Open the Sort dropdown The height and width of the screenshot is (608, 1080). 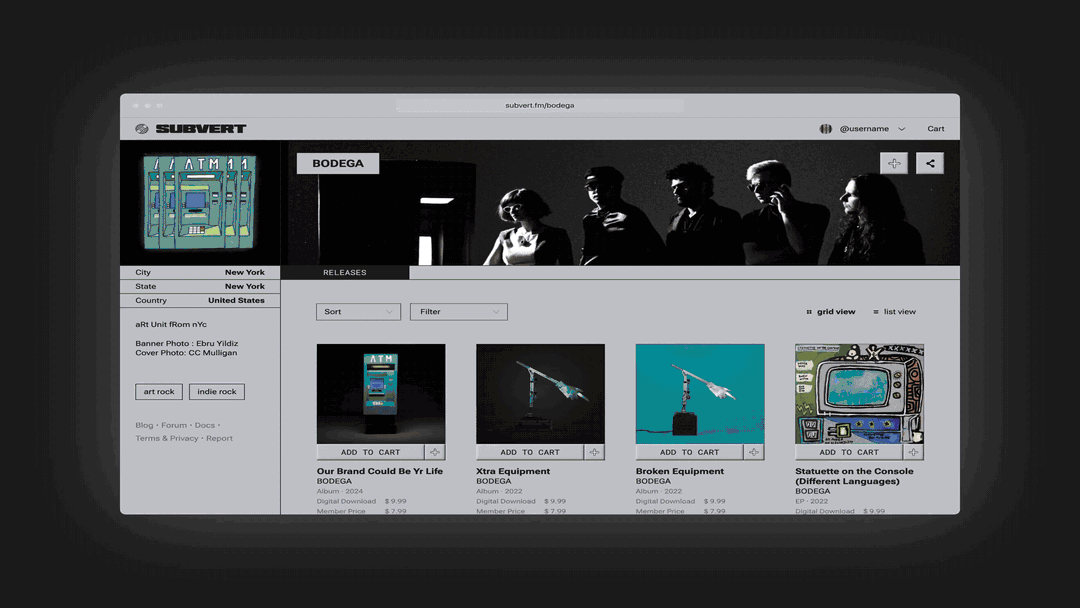pos(358,312)
